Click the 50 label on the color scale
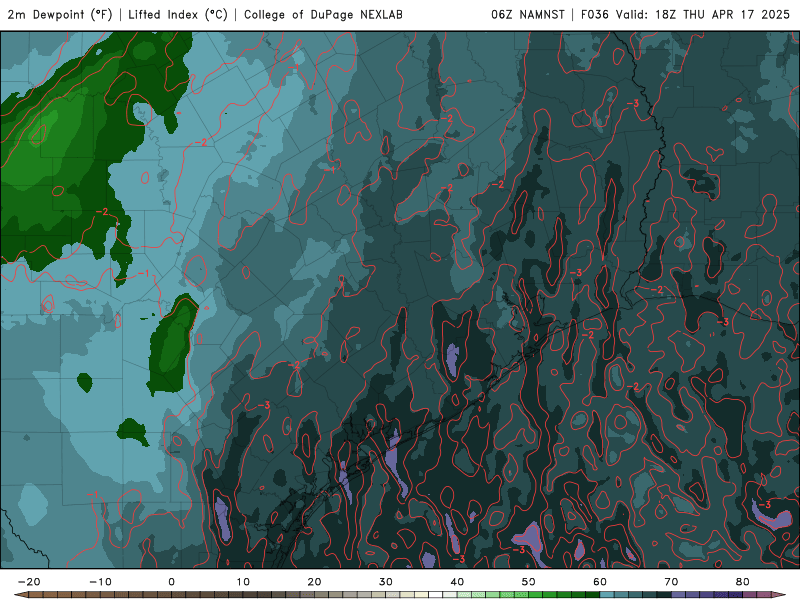 pyautogui.click(x=529, y=582)
